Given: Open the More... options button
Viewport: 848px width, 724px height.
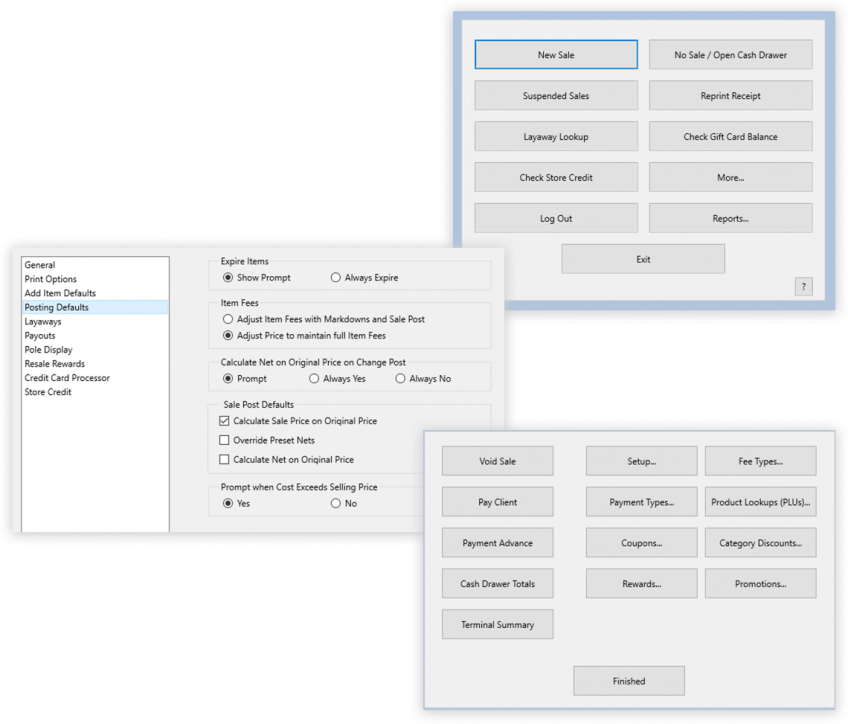Looking at the screenshot, I should (x=730, y=178).
